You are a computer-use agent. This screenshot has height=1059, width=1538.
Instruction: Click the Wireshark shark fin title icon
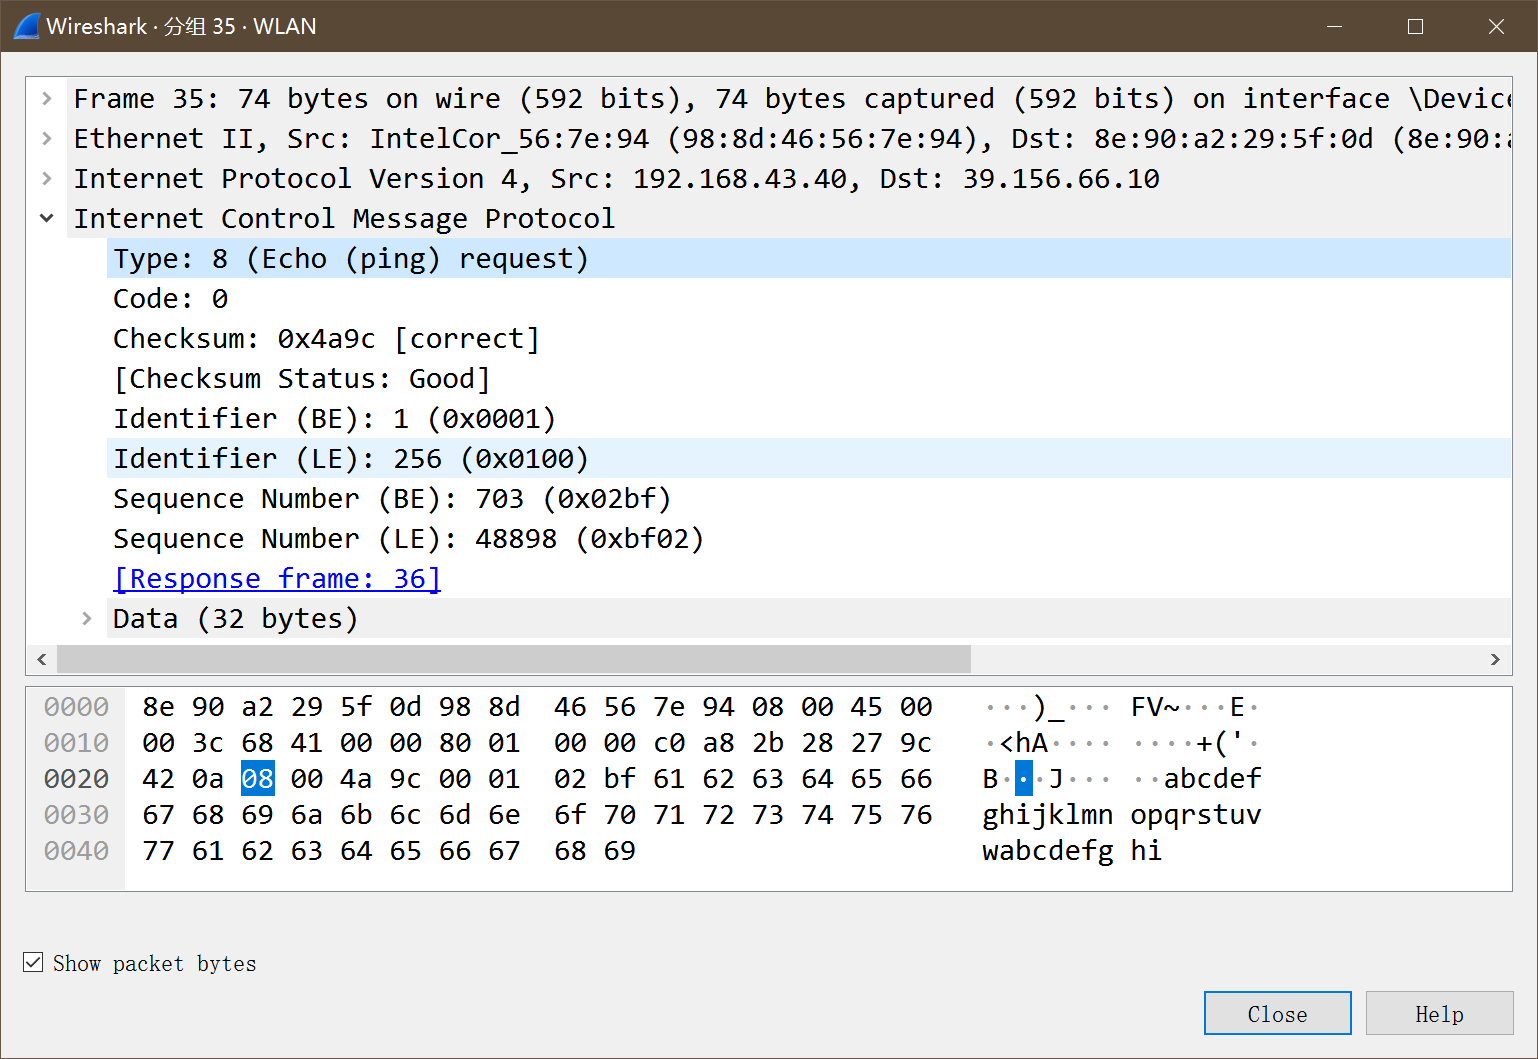pyautogui.click(x=26, y=26)
